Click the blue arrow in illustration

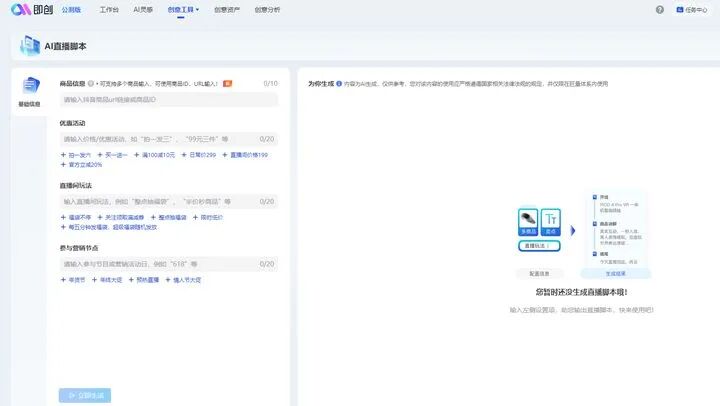[573, 231]
